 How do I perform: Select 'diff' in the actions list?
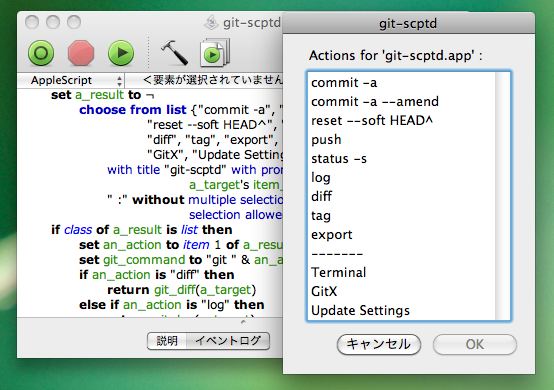[x=401, y=197]
